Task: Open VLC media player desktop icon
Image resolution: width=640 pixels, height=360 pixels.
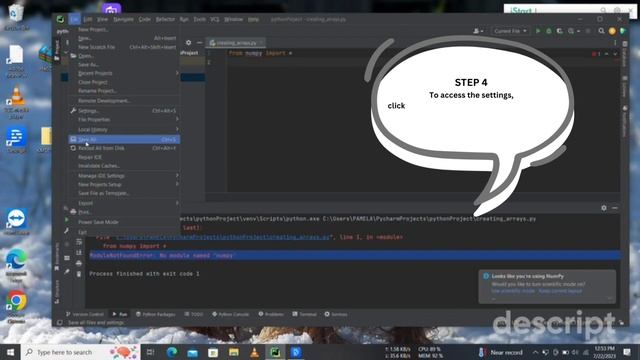Action: pyautogui.click(x=16, y=102)
